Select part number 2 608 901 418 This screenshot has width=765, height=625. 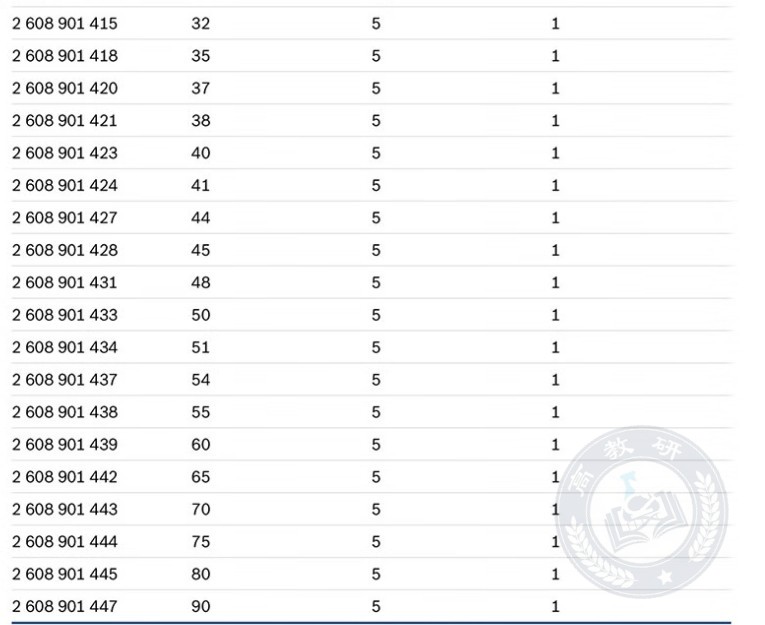coord(65,56)
